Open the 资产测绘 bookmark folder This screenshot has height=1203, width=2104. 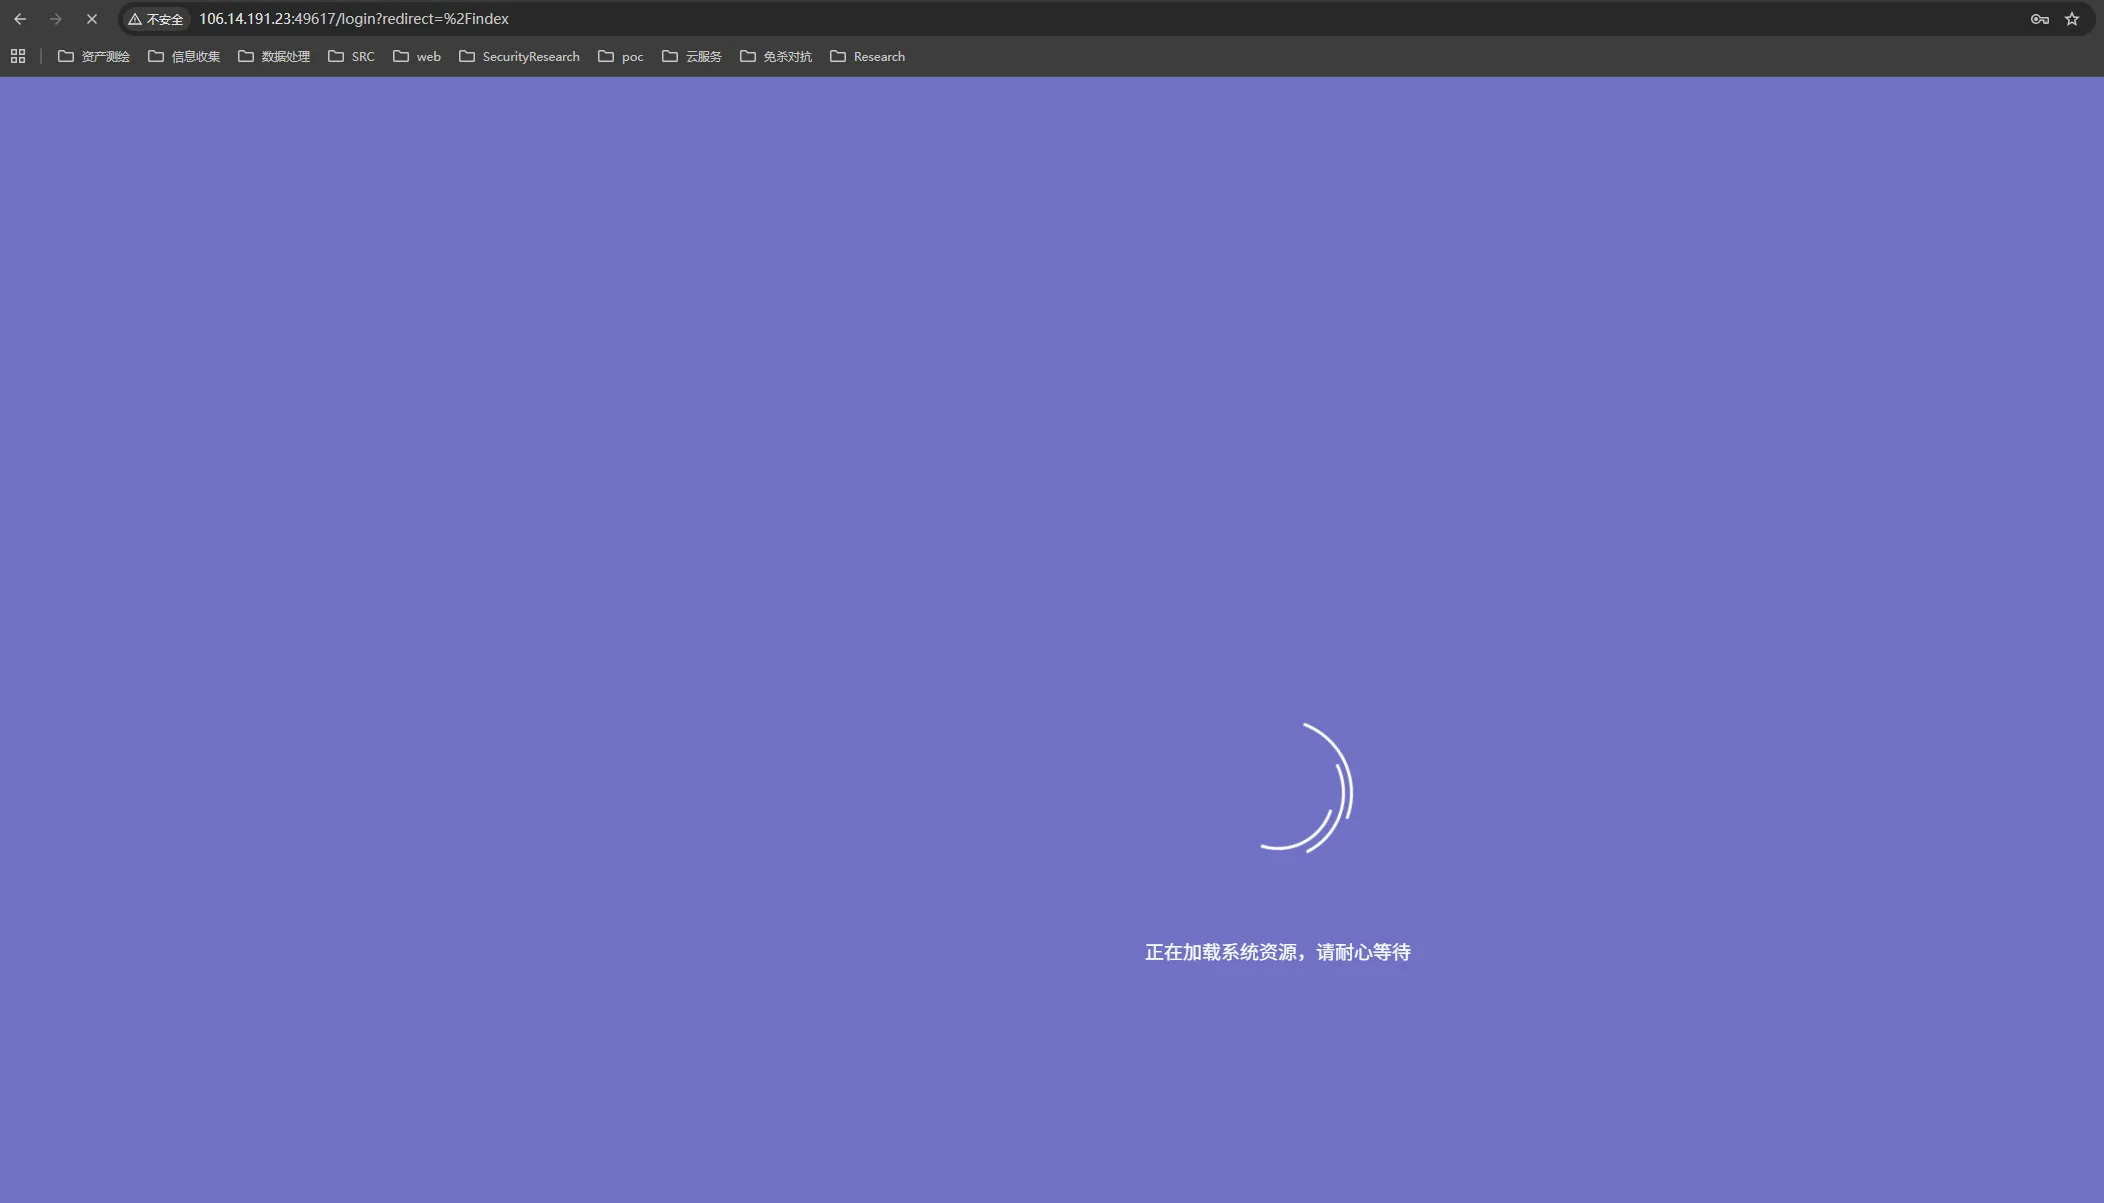94,57
